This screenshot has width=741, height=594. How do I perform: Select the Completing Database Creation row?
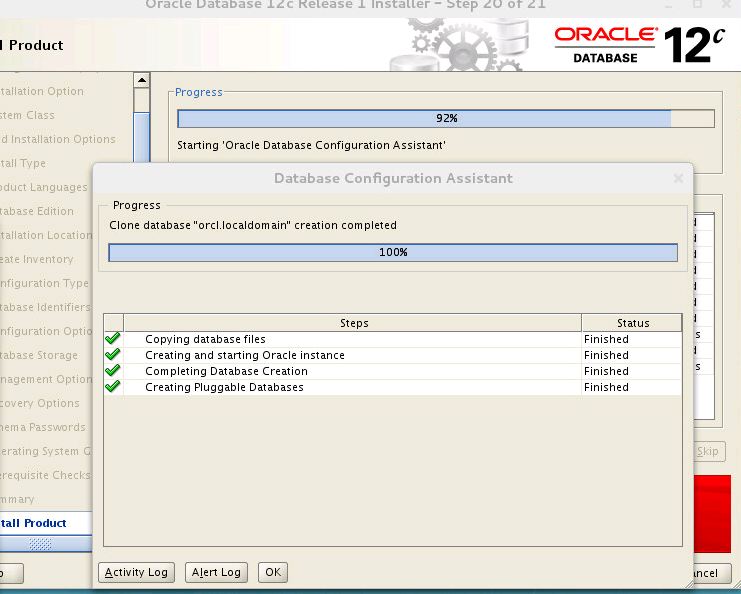pos(393,371)
